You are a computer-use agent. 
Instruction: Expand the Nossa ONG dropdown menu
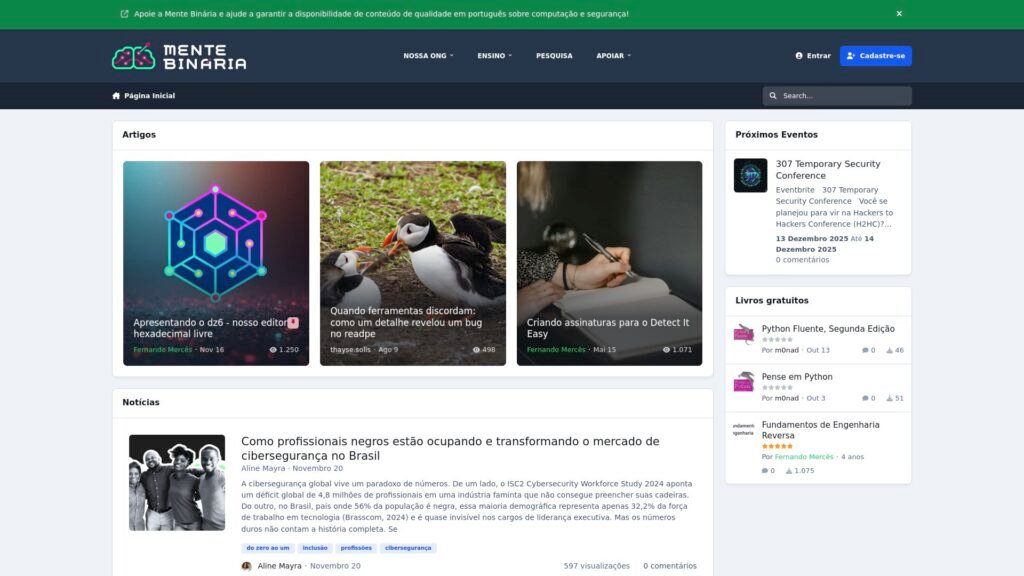(428, 56)
